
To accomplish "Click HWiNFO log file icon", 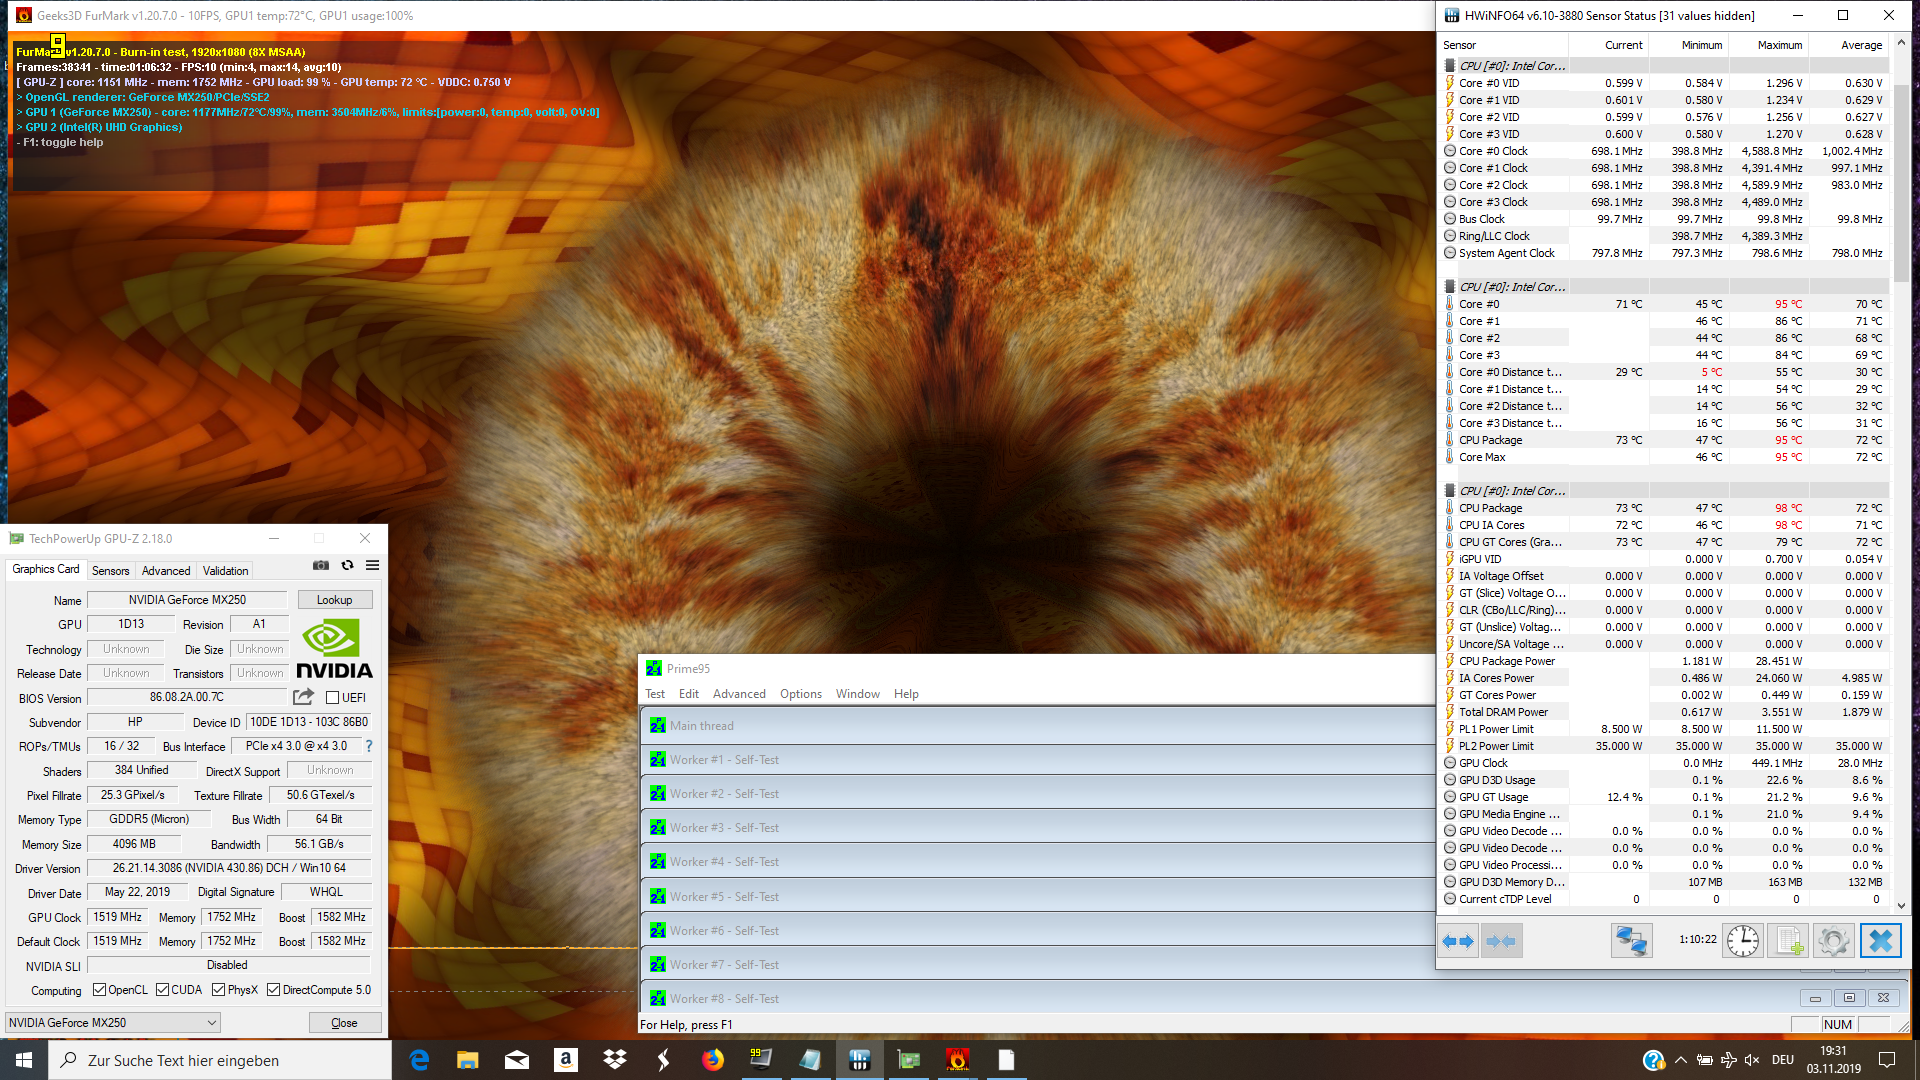I will 1788,941.
